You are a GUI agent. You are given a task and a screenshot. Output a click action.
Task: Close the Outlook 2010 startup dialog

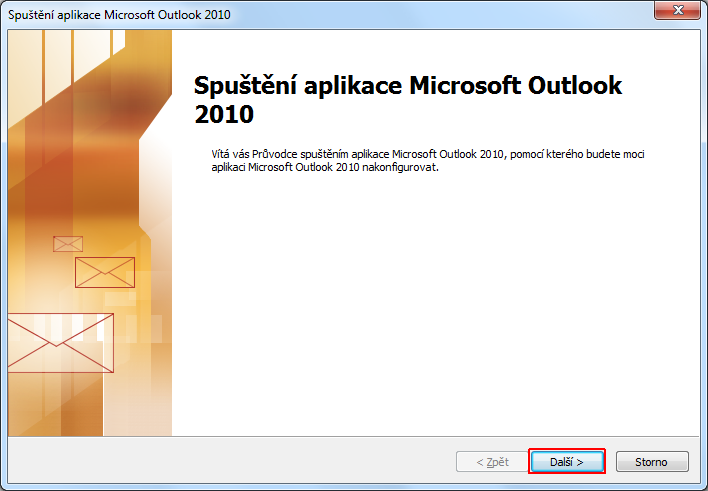coord(677,10)
